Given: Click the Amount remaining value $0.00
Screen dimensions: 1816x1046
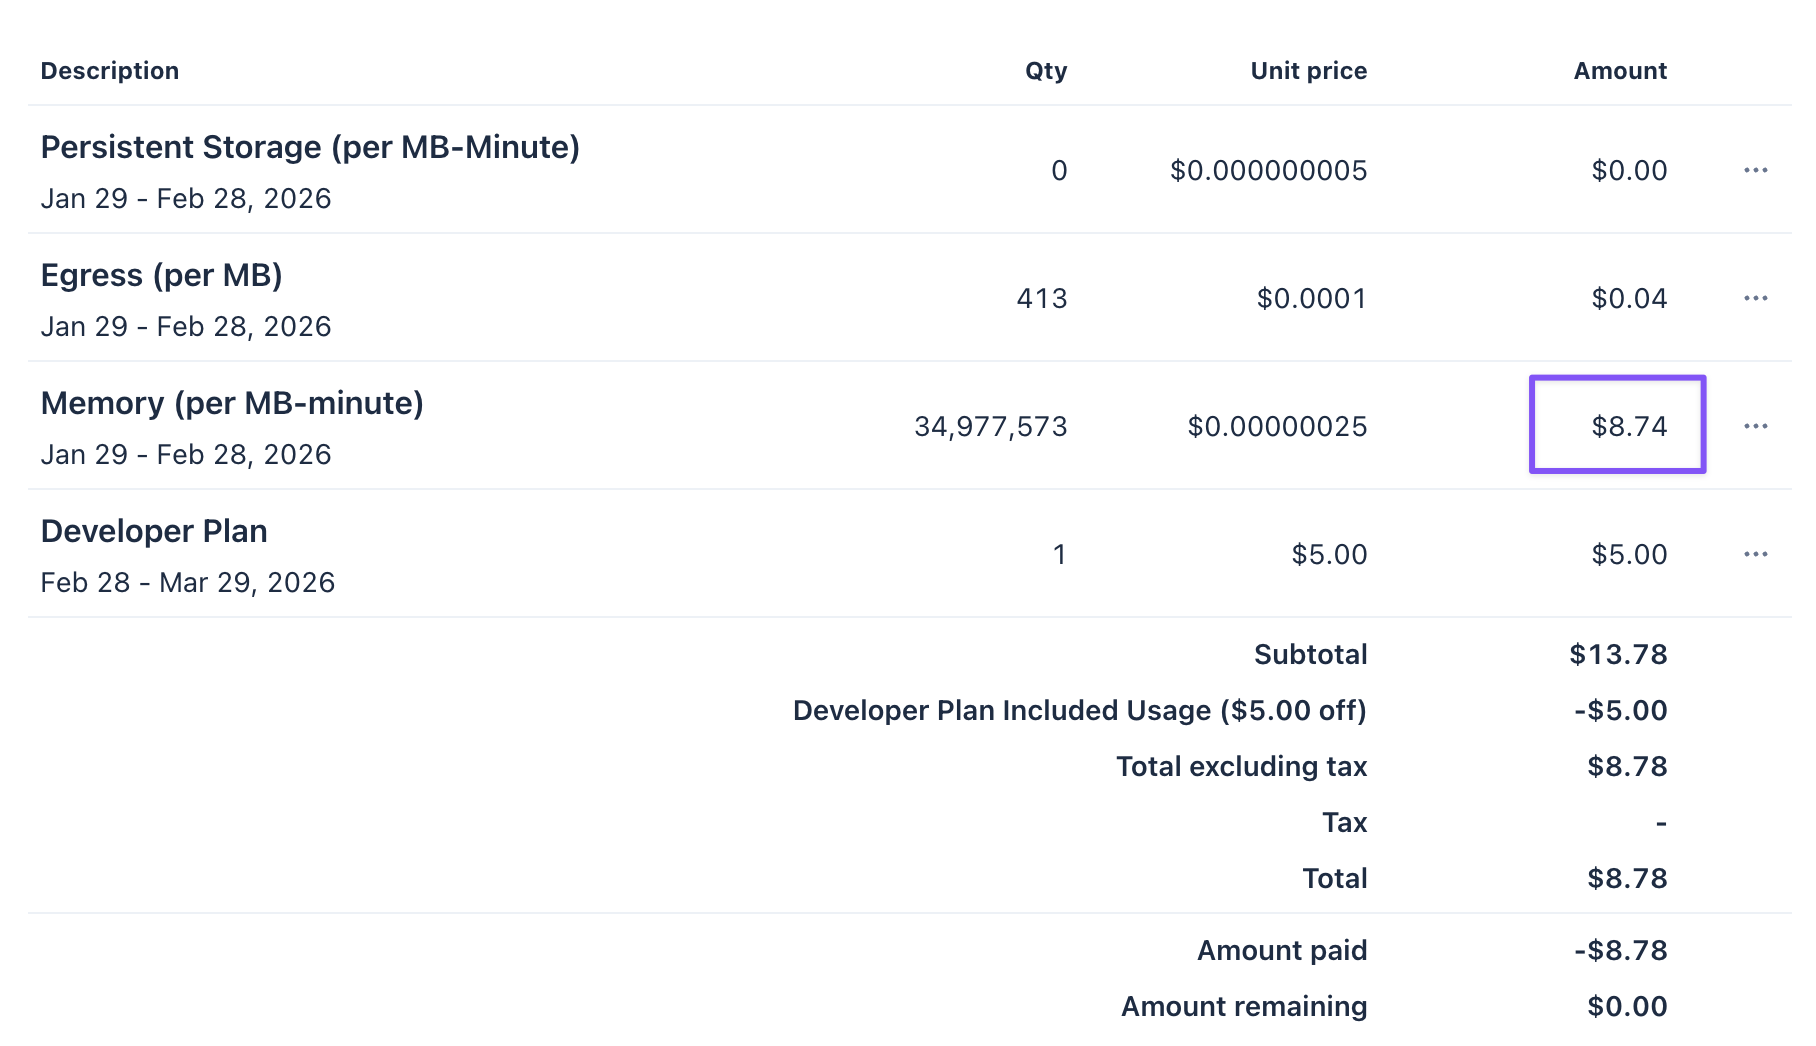Looking at the screenshot, I should coord(1626,1007).
